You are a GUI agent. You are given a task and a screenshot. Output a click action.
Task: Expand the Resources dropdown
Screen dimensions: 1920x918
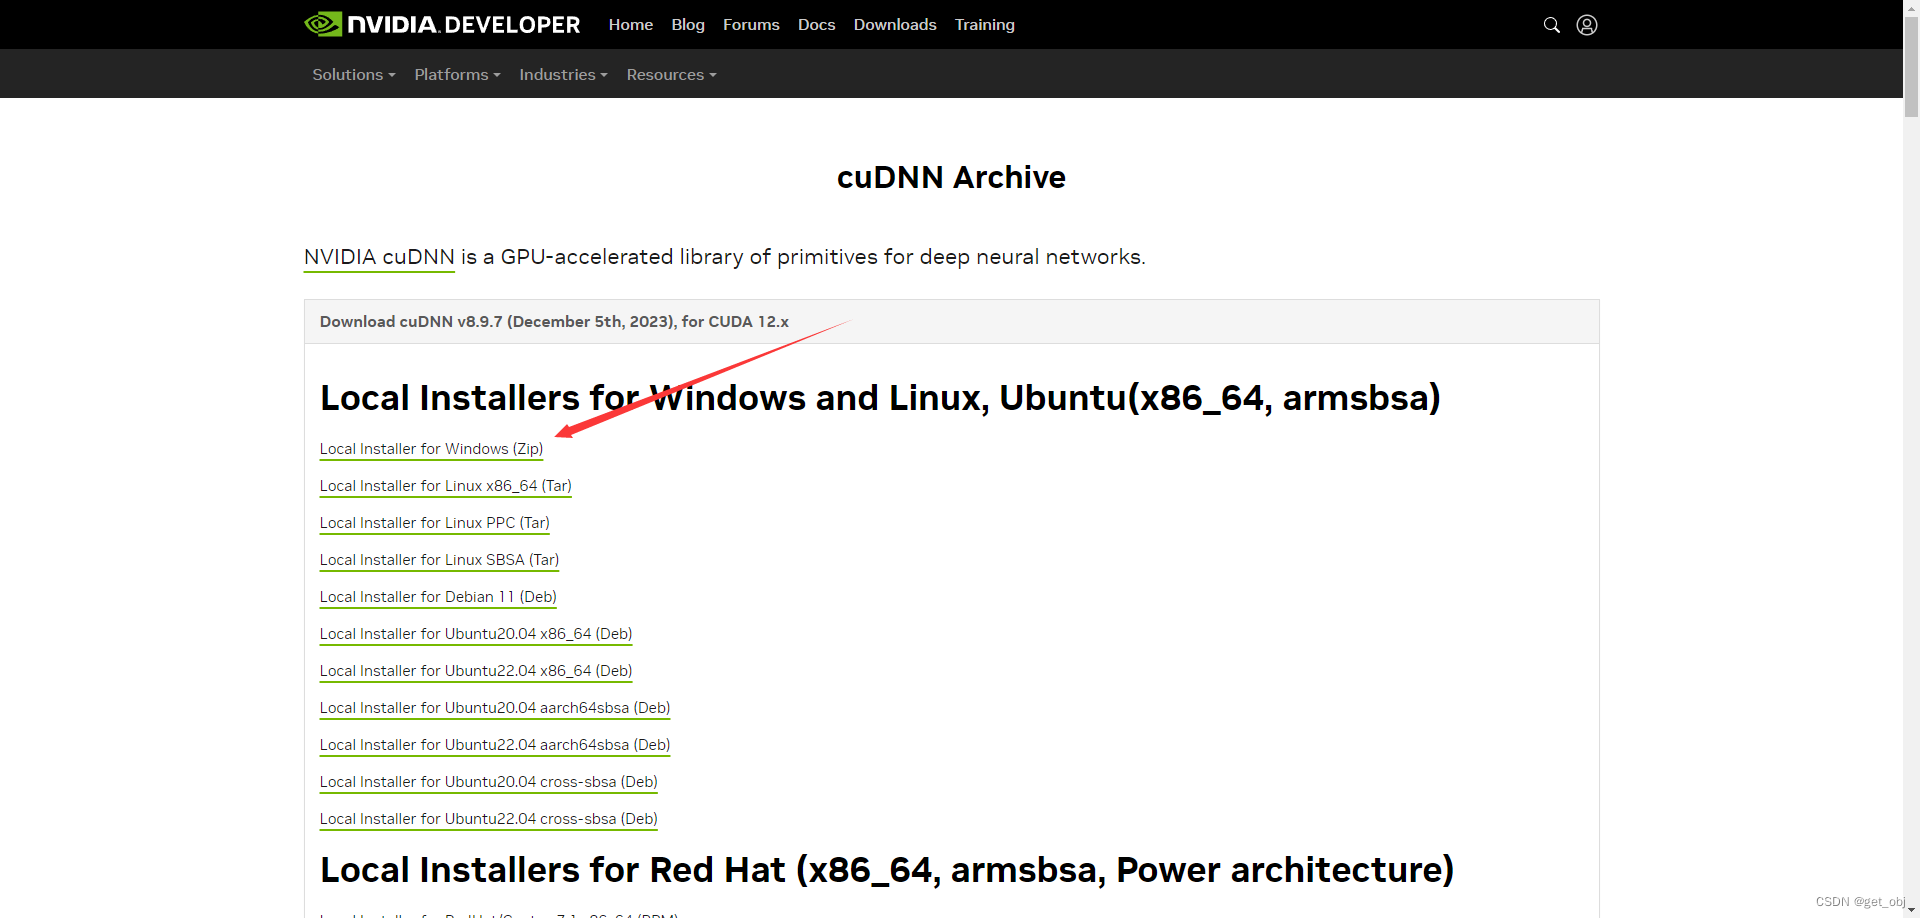[x=671, y=75]
